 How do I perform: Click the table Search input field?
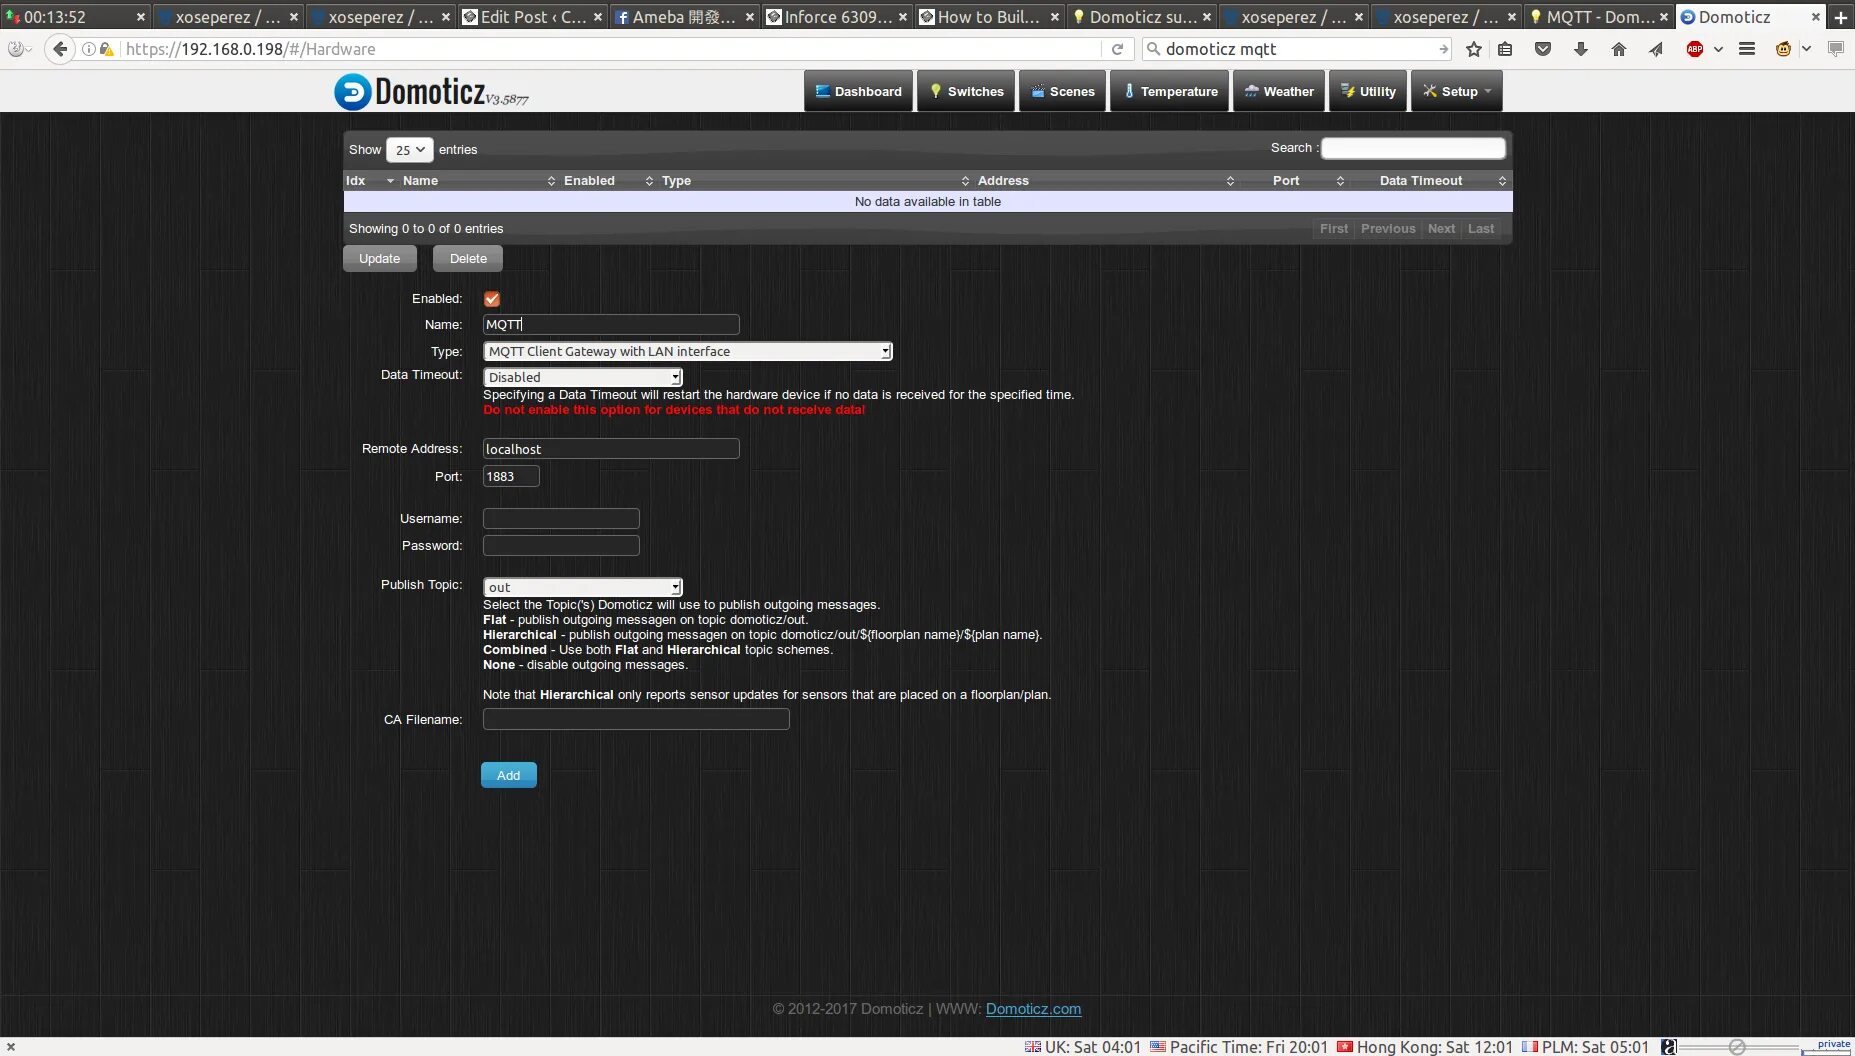pos(1413,148)
